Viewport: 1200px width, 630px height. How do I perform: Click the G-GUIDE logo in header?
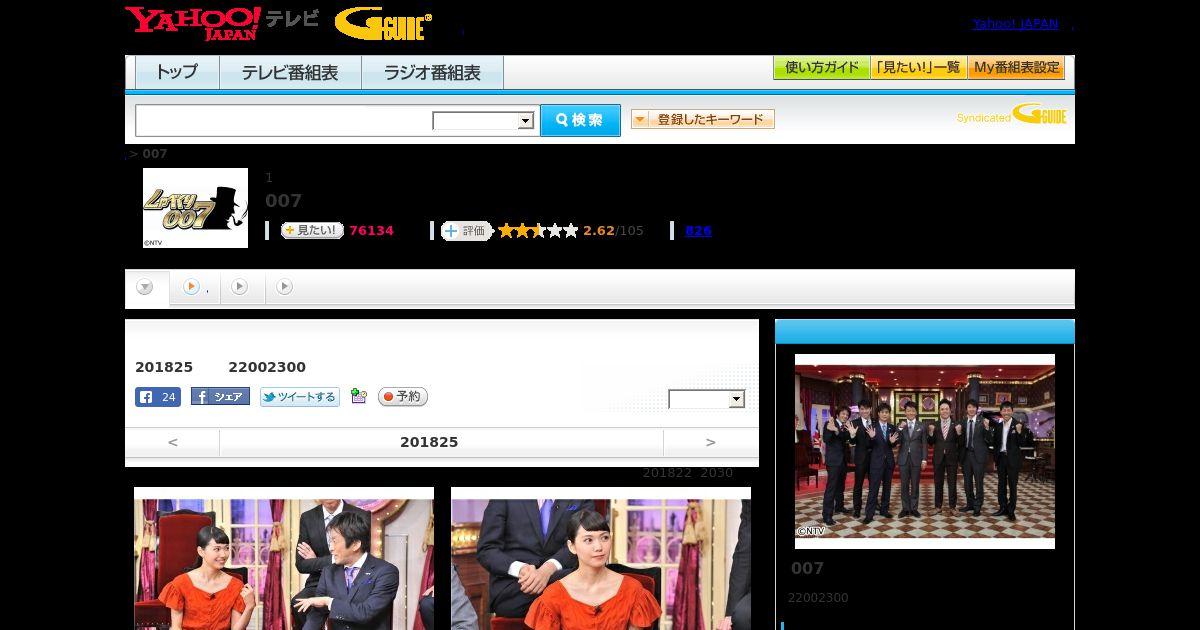tap(383, 24)
